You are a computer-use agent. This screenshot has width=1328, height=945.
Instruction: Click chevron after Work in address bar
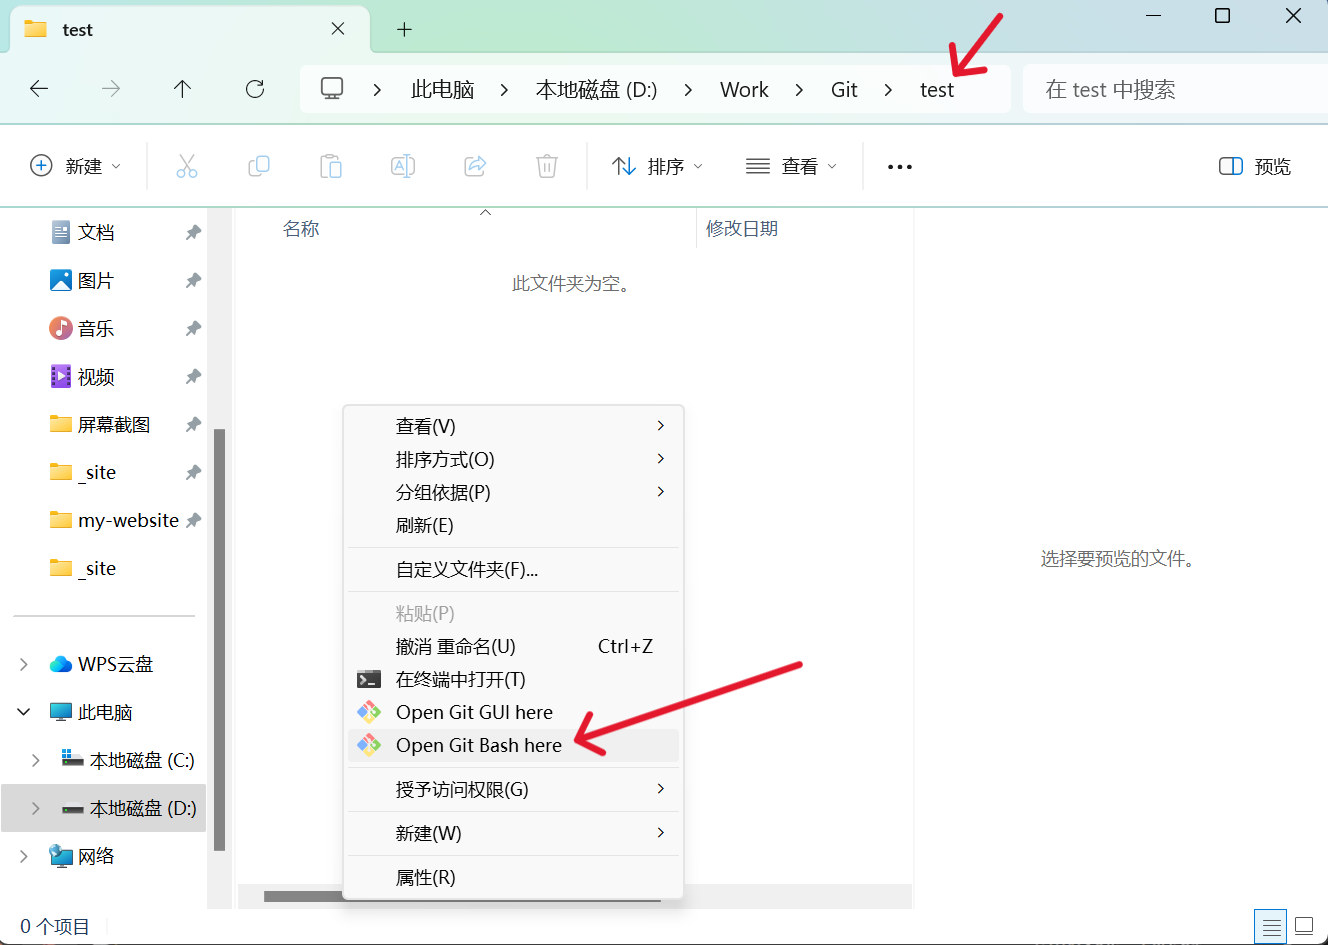pos(799,90)
